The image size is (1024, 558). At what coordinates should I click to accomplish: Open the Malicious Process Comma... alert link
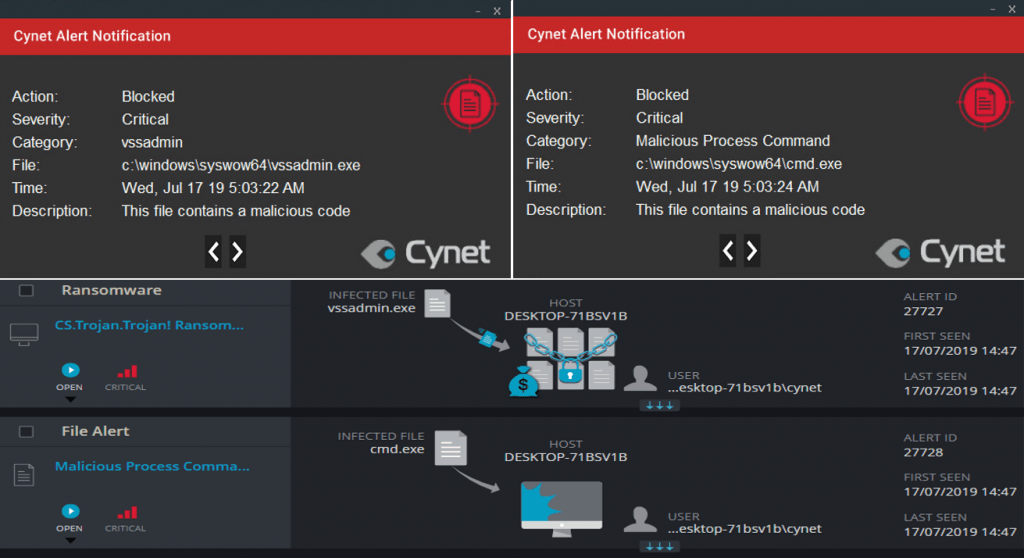[x=152, y=467]
